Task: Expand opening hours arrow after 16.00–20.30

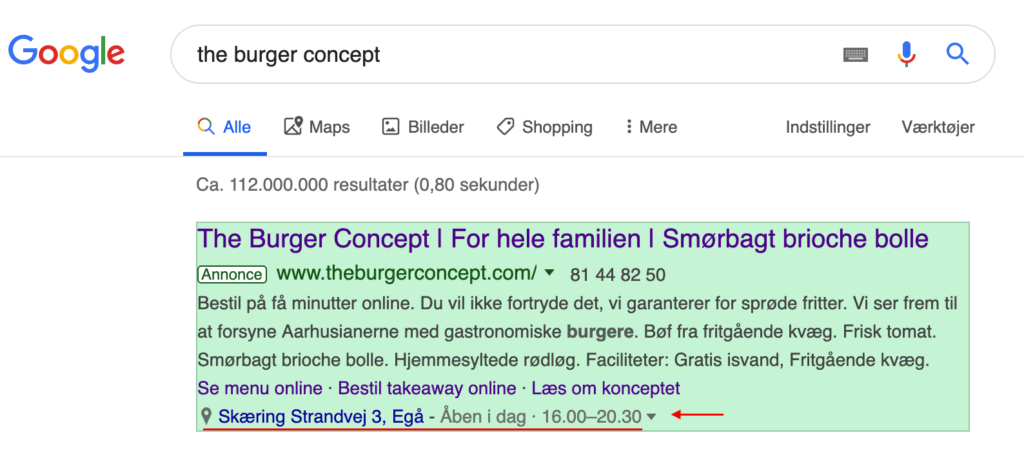Action: click(x=650, y=417)
